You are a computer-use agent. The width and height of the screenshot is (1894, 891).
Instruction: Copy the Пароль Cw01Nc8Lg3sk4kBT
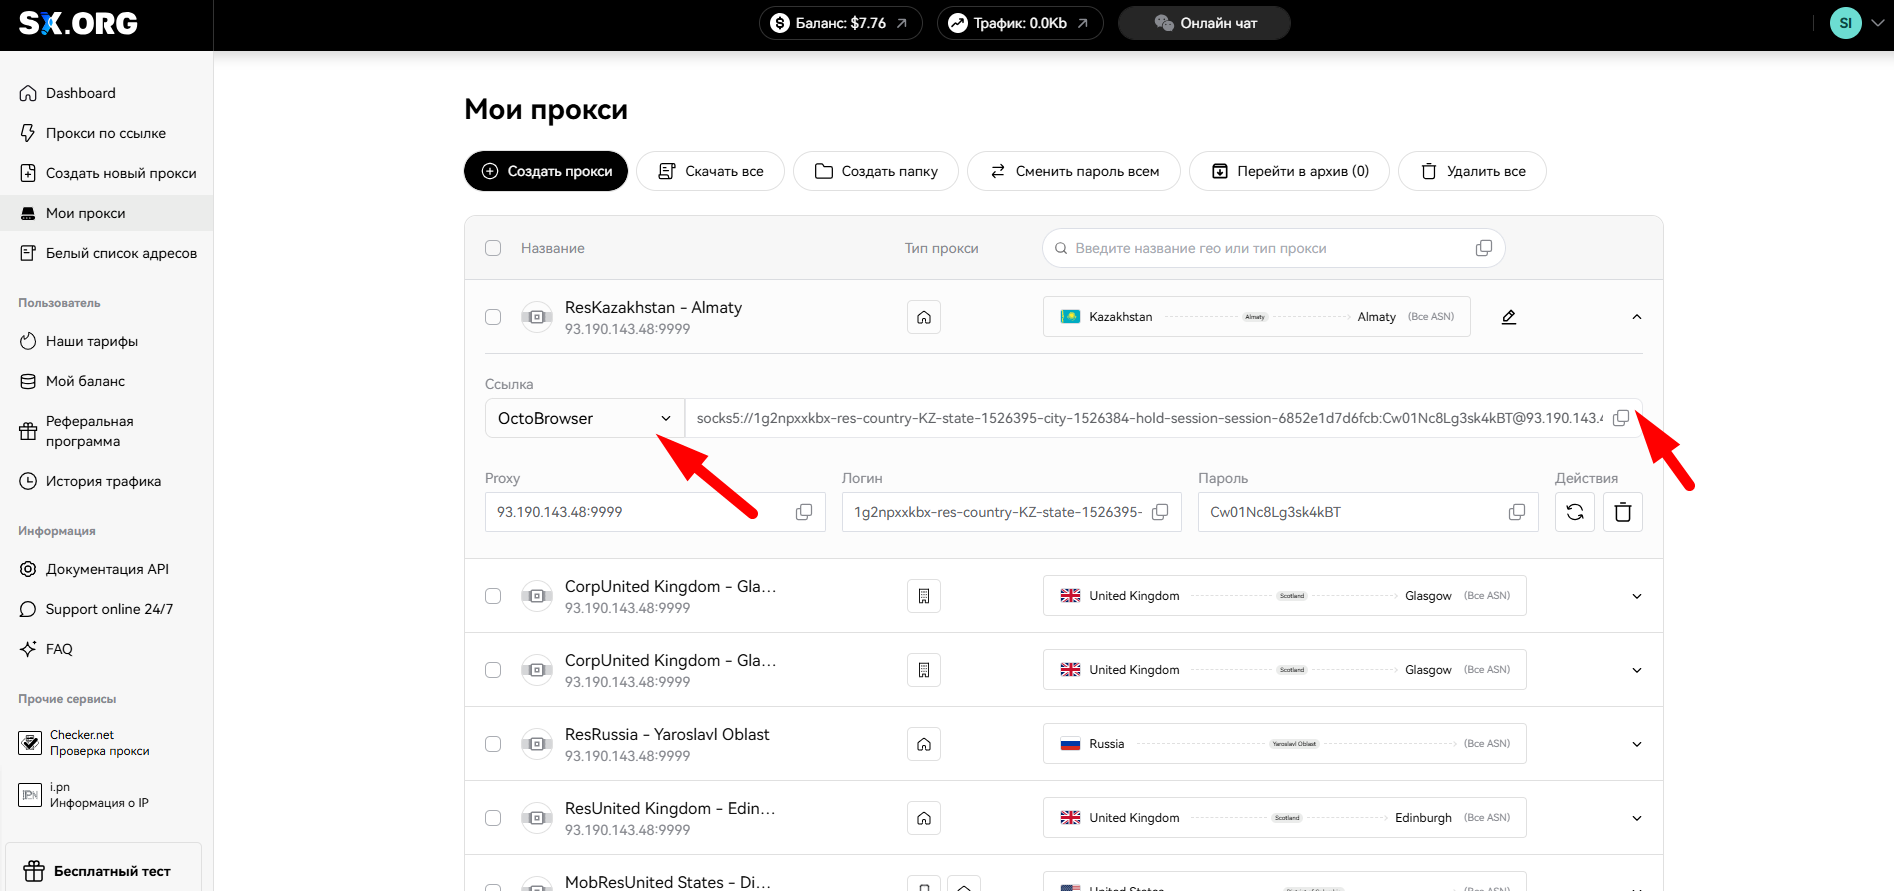click(1516, 512)
